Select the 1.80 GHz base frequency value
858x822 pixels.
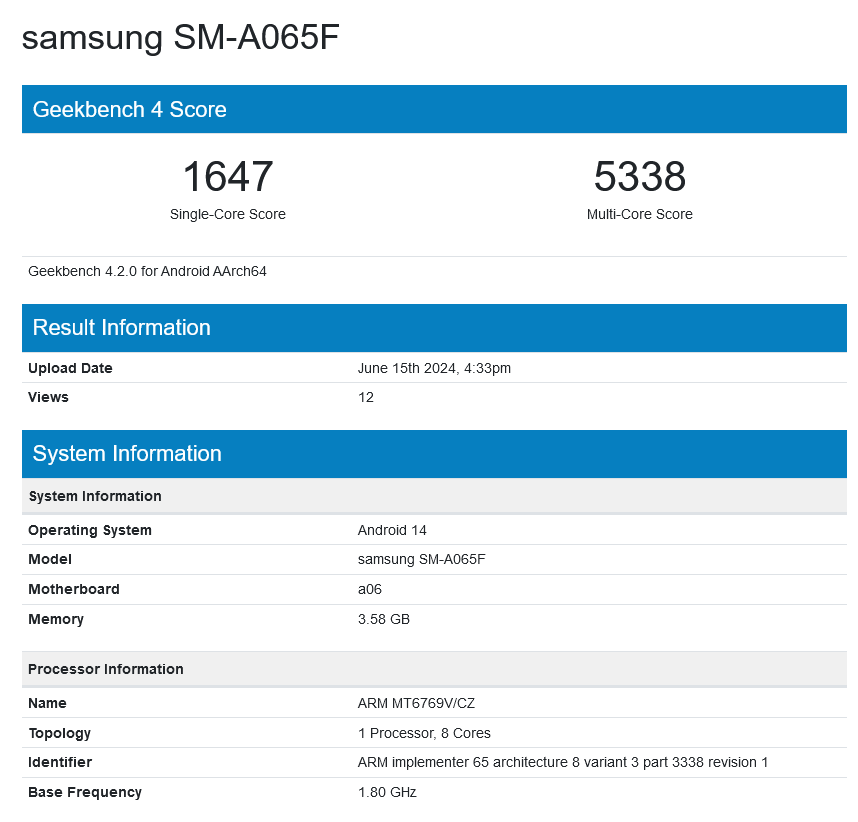tap(384, 792)
